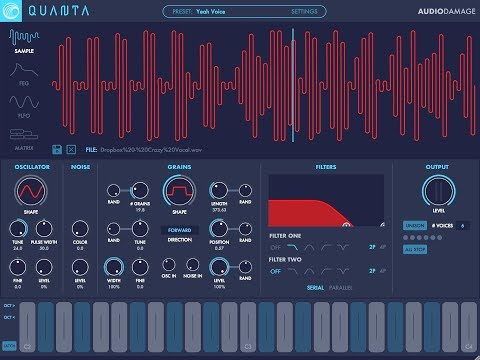Viewport: 480px width, 360px height.
Task: Select bandpass shape for Filter Two
Action: click(x=309, y=271)
